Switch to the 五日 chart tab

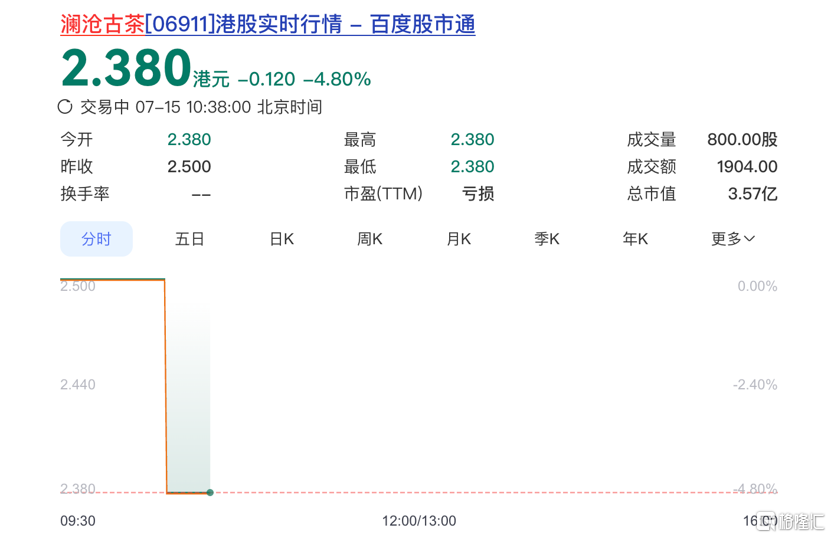pos(190,239)
